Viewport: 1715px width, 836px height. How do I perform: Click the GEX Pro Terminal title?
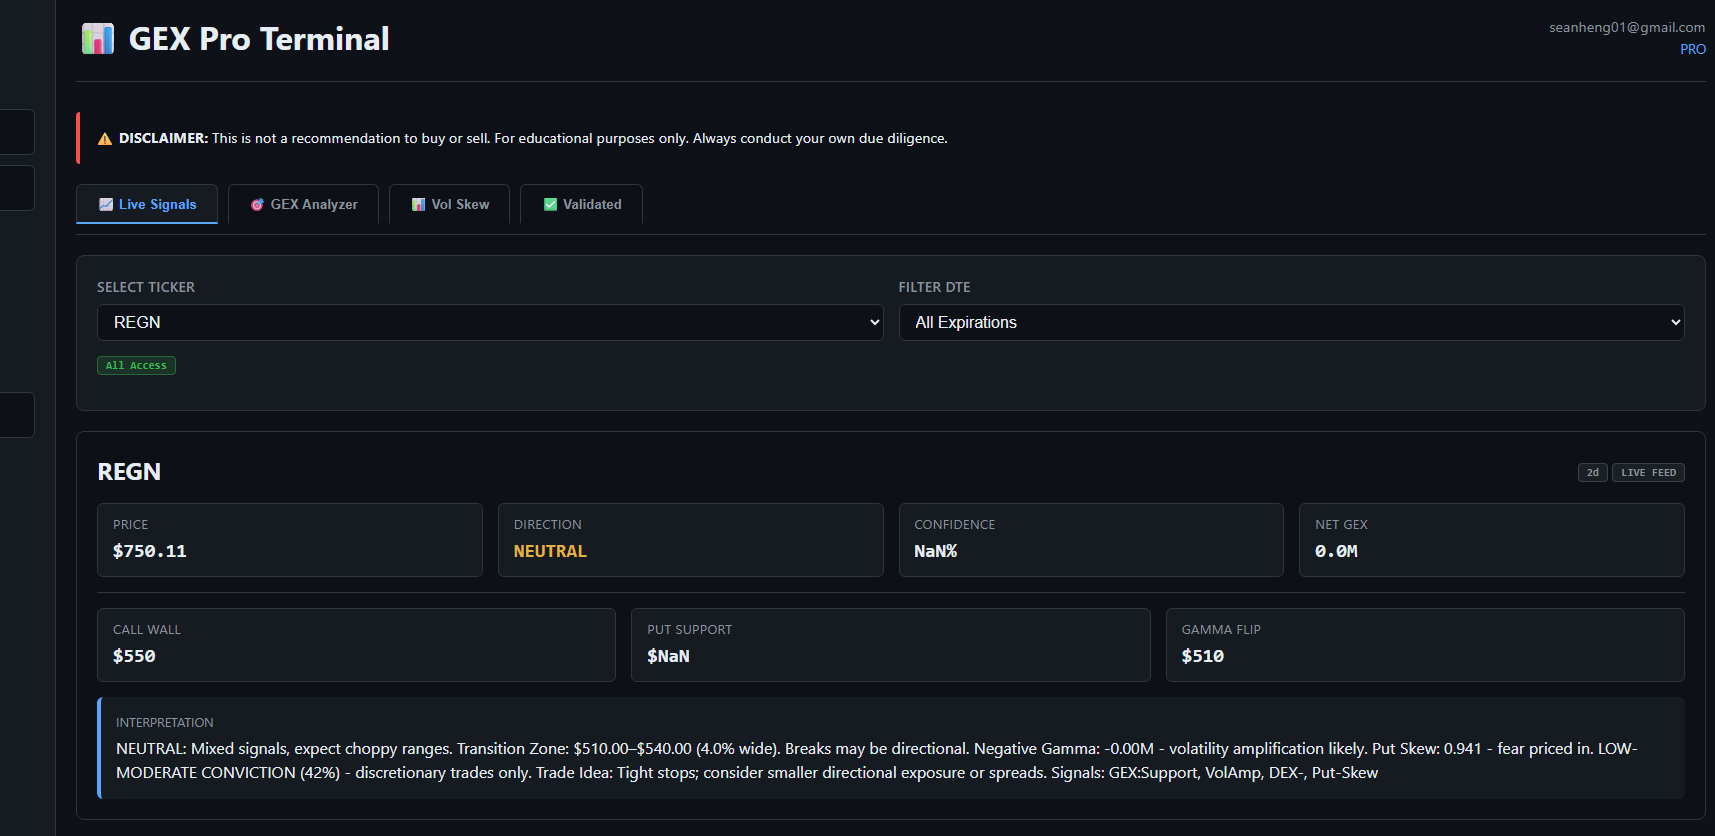click(x=259, y=39)
